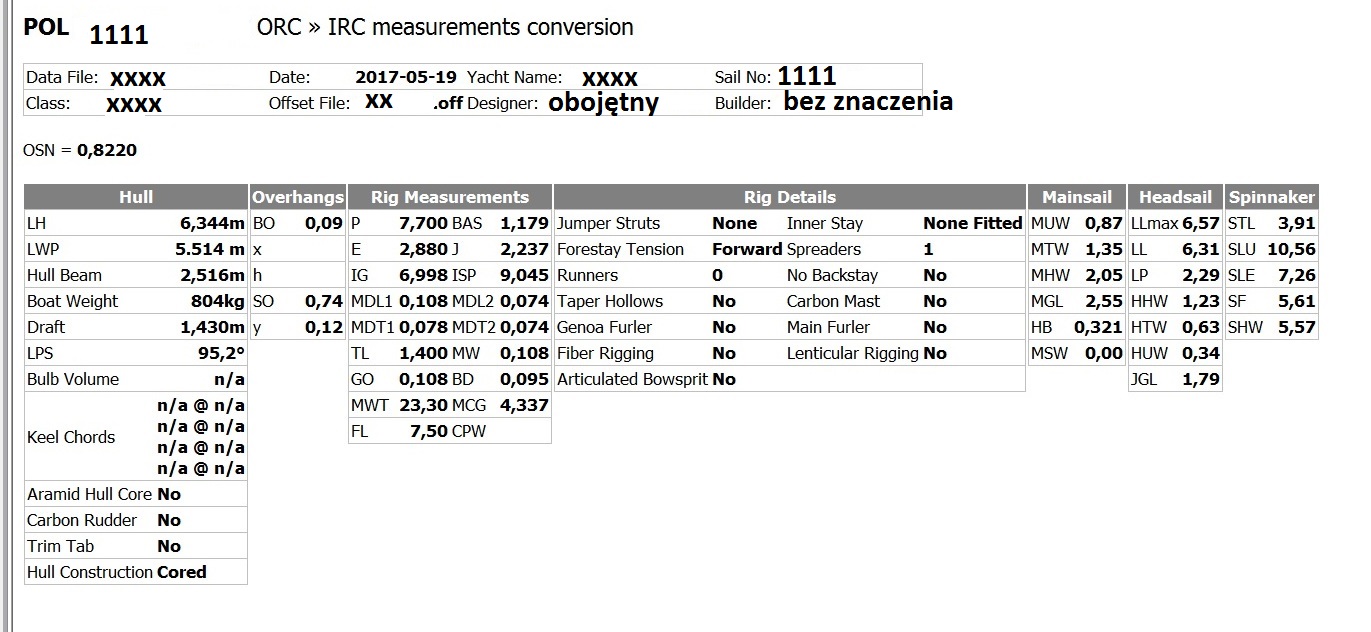
Task: Click the LP value 2,29
Action: [x=1201, y=275]
